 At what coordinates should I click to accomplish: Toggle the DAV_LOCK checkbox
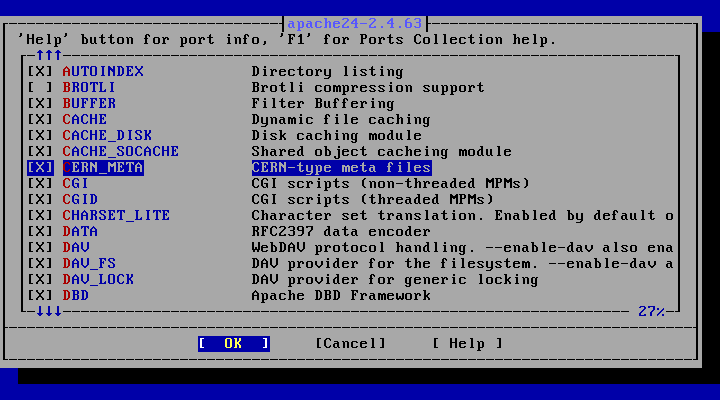pos(40,280)
